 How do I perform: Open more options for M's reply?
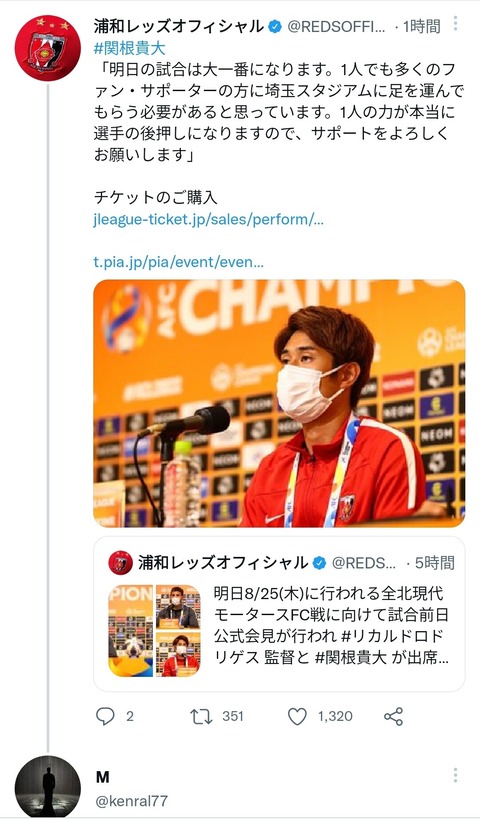pyautogui.click(x=455, y=776)
